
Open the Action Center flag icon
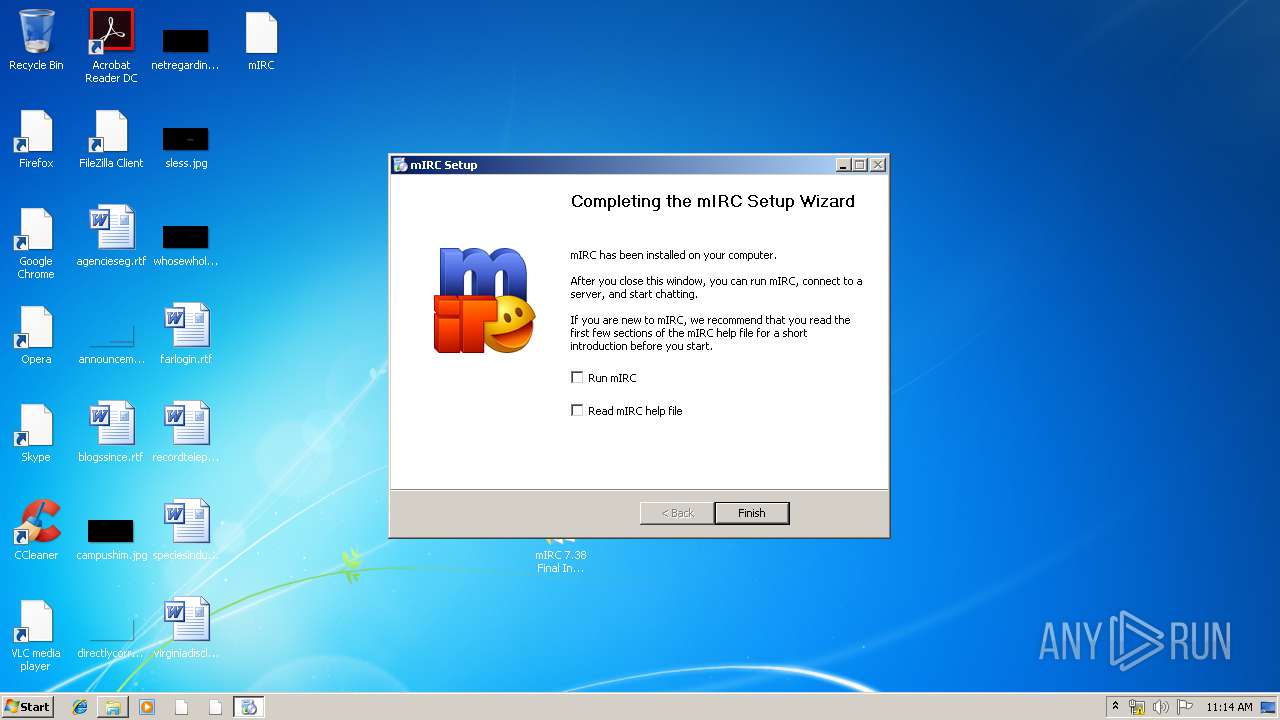coord(1185,707)
